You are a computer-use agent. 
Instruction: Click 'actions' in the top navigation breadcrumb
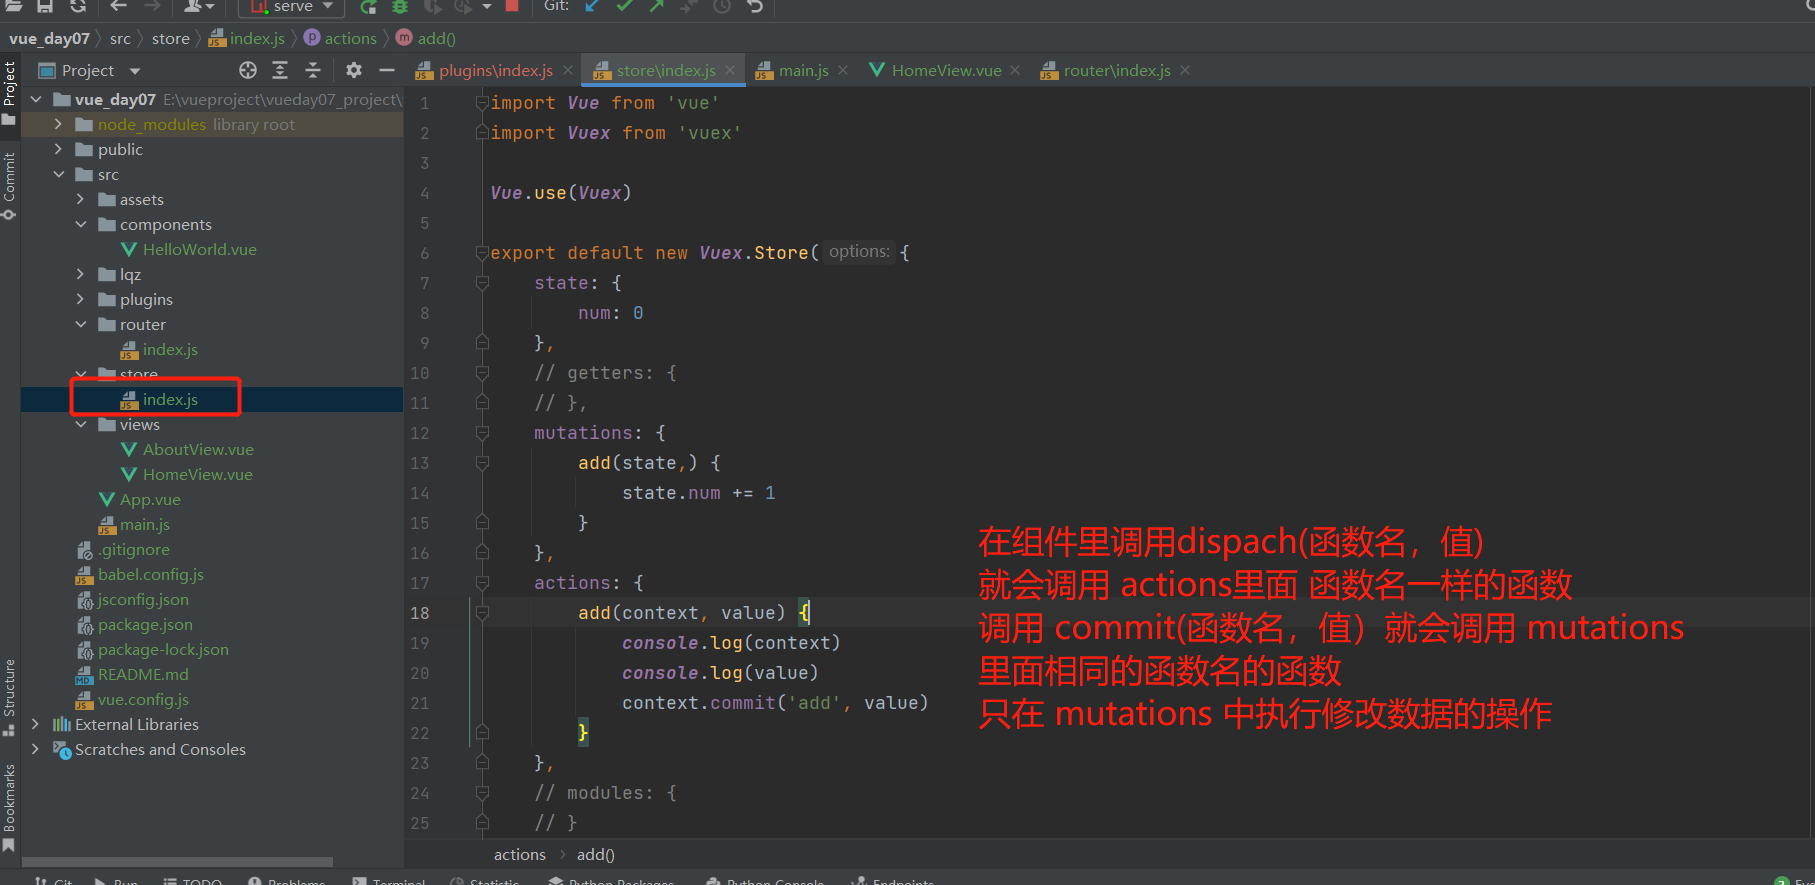tap(350, 38)
